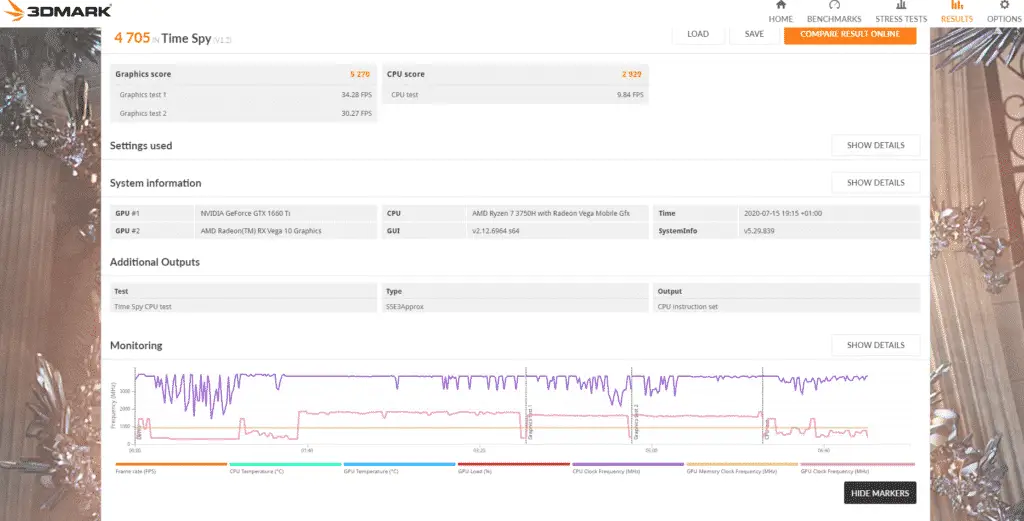Toggle the GPU Temperature legend

pos(399,467)
